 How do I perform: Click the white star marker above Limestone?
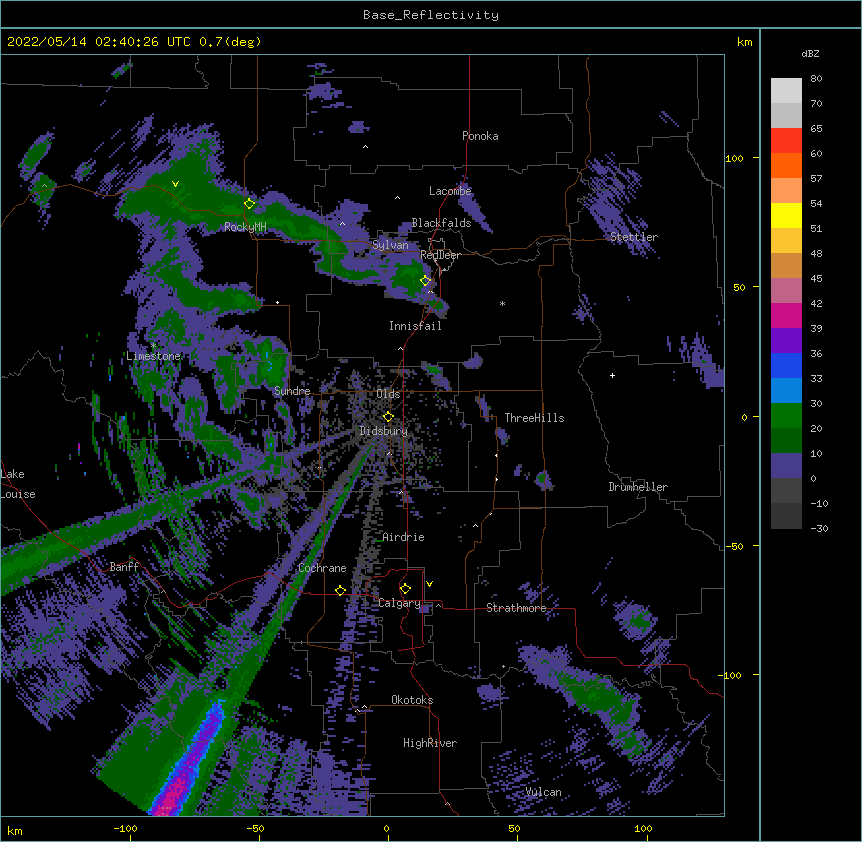153,346
